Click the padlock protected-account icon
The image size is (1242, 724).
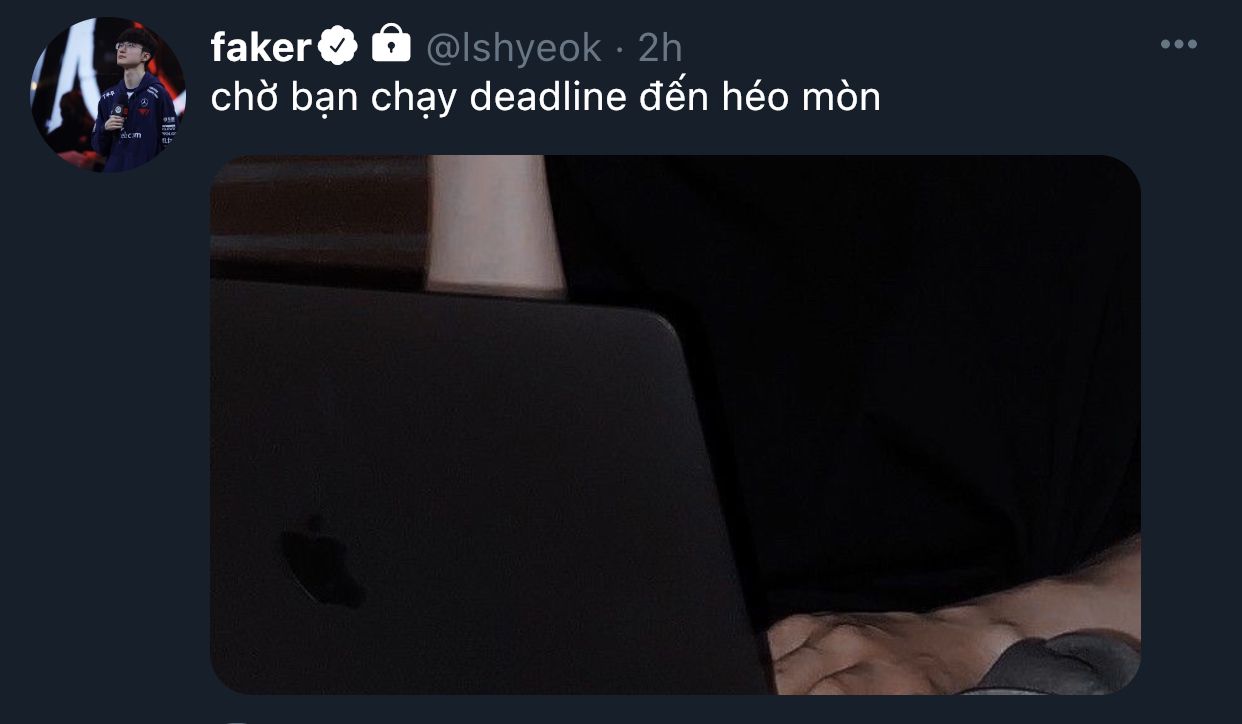391,44
